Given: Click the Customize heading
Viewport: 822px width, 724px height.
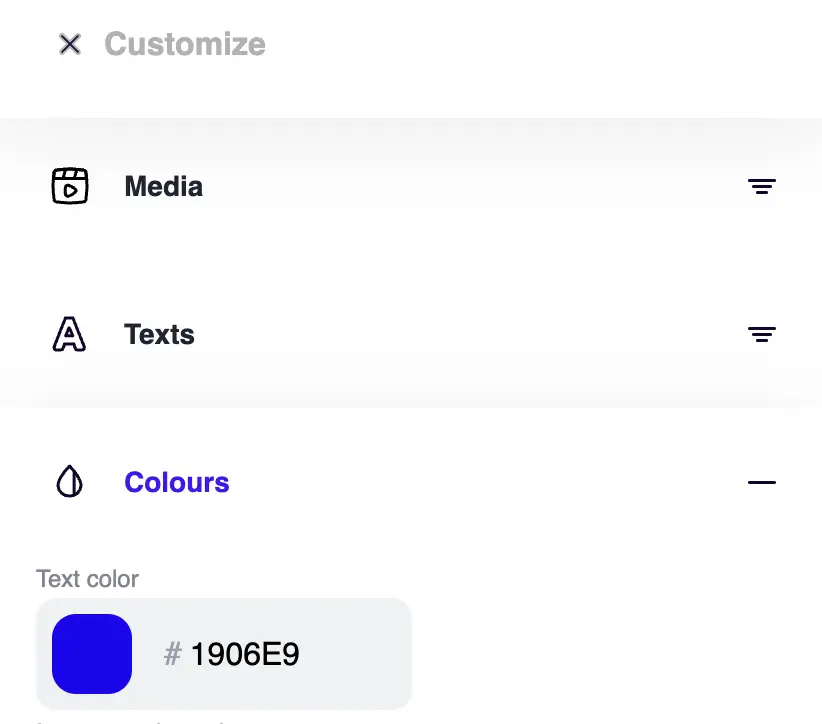Looking at the screenshot, I should [184, 44].
